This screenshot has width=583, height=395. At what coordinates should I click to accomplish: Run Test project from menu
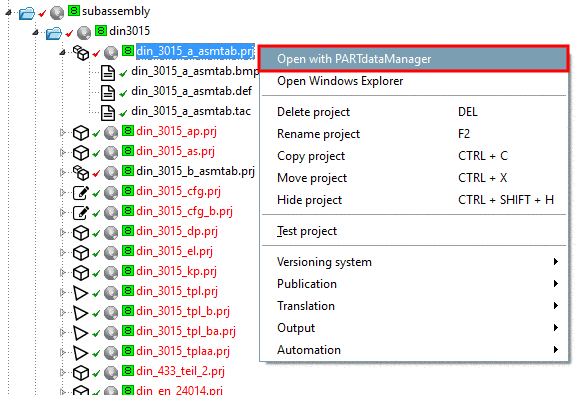click(414, 231)
